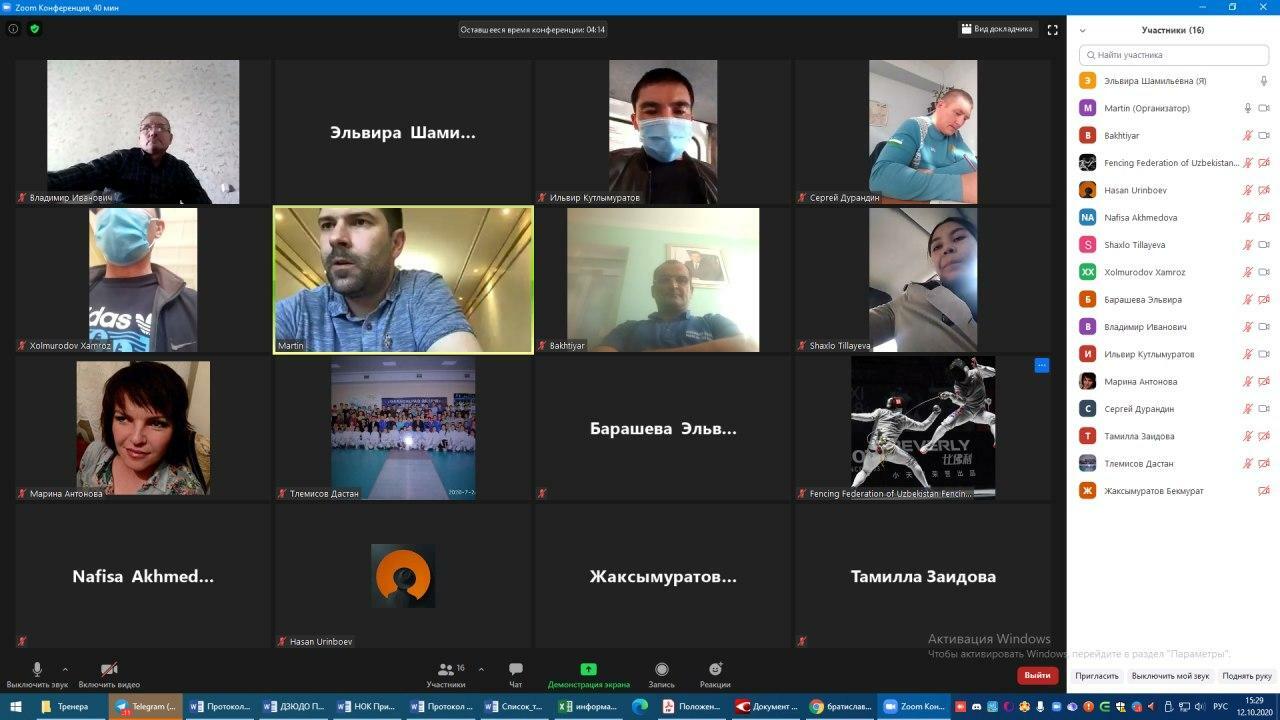Image resolution: width=1280 pixels, height=720 pixels.
Task: Switch layout with Вид докладчика
Action: (x=997, y=29)
